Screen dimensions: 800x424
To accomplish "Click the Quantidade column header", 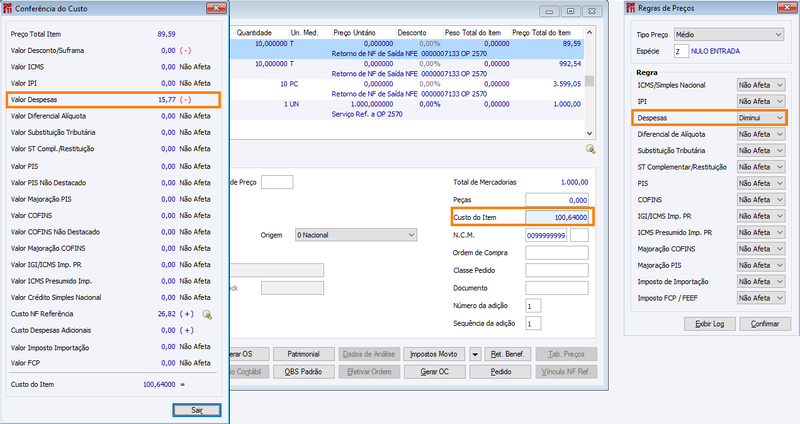I will (260, 32).
